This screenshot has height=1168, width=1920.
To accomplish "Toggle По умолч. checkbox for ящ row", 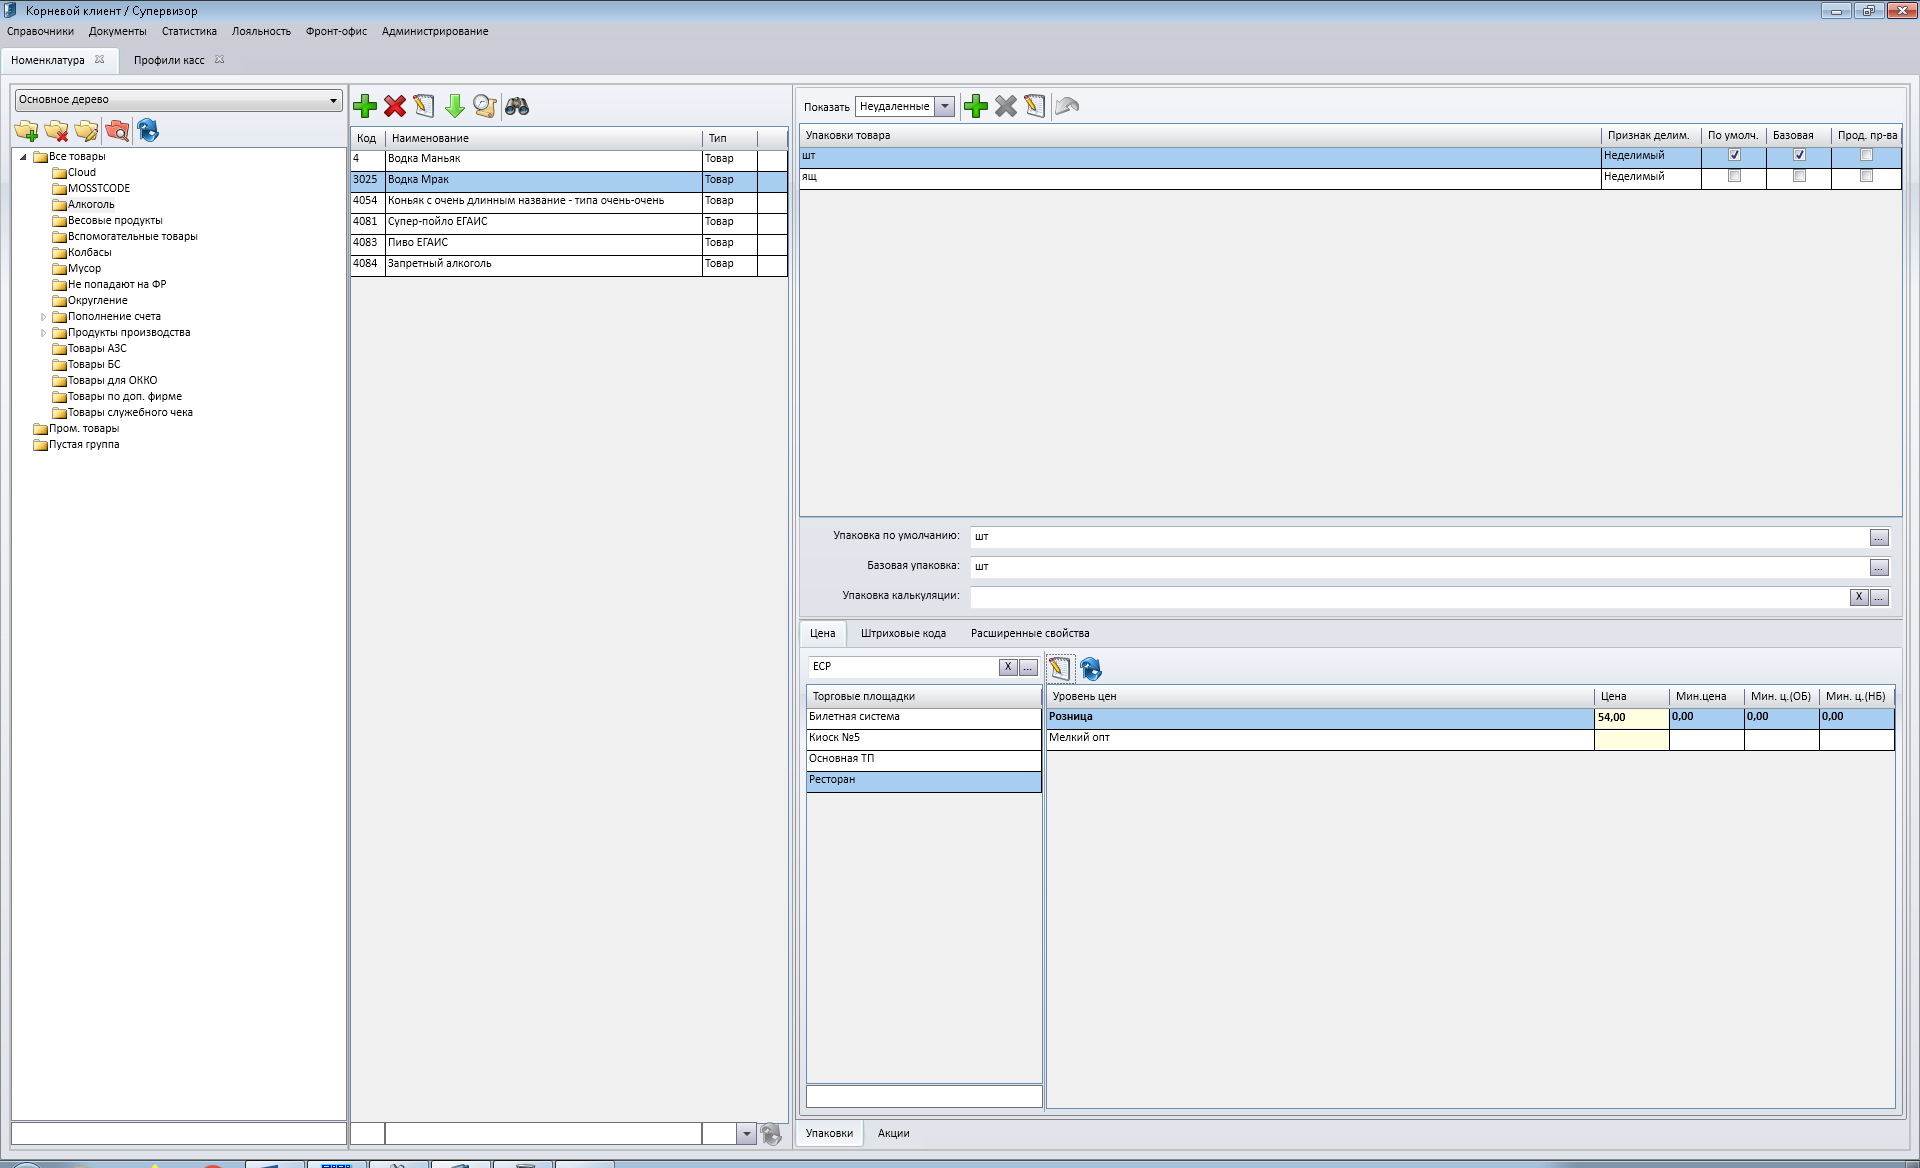I will point(1735,176).
